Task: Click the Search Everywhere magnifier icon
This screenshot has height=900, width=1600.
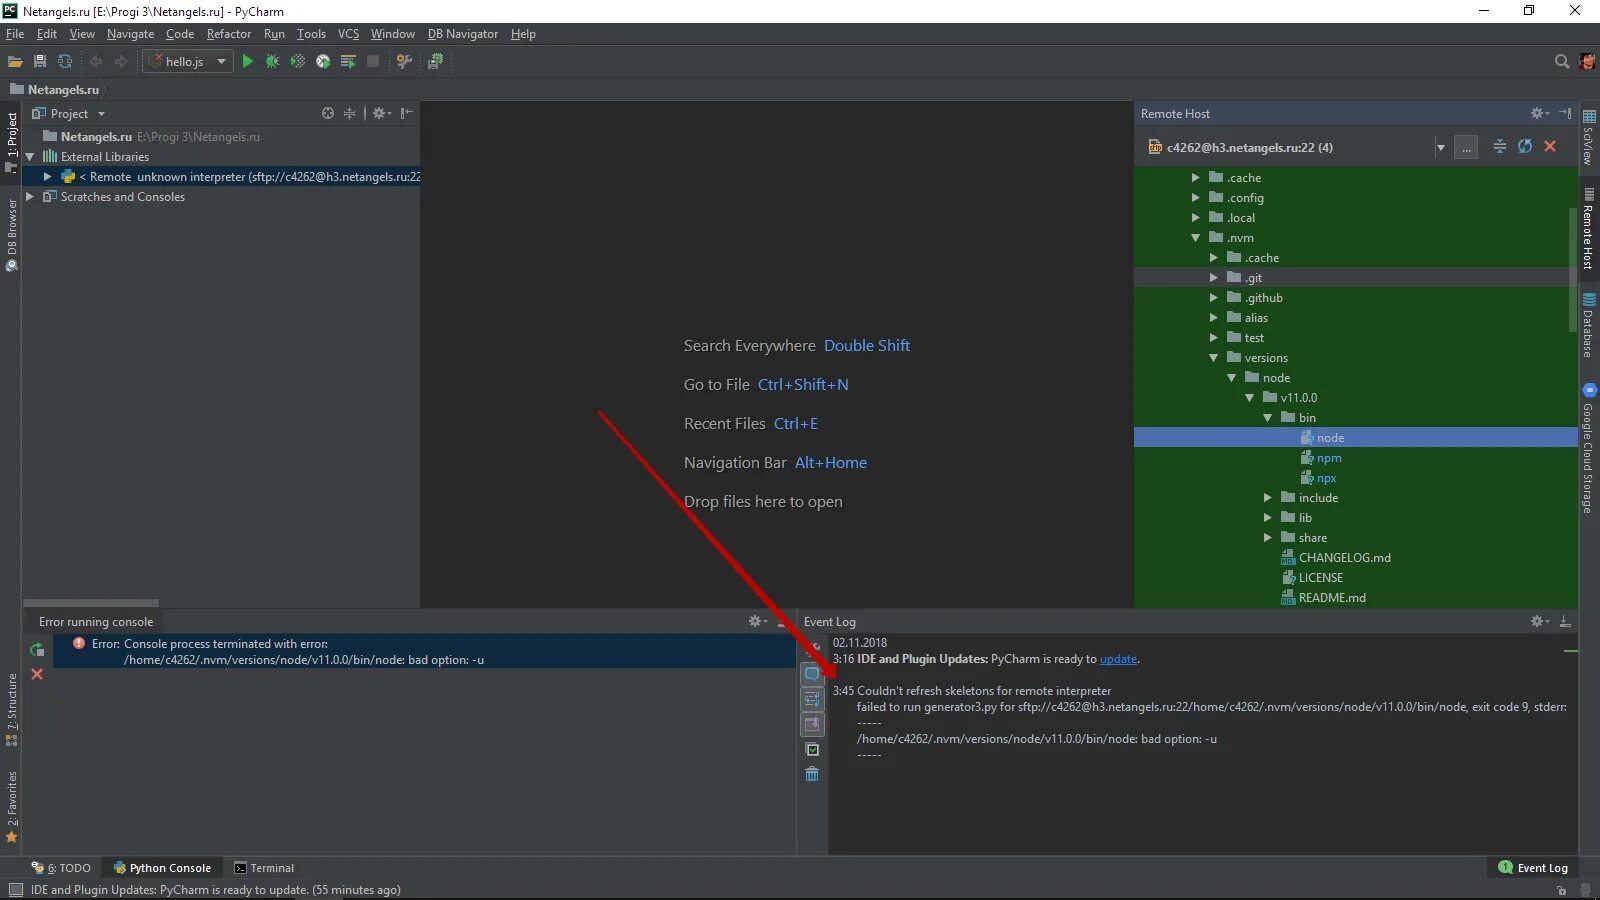Action: coord(1562,61)
